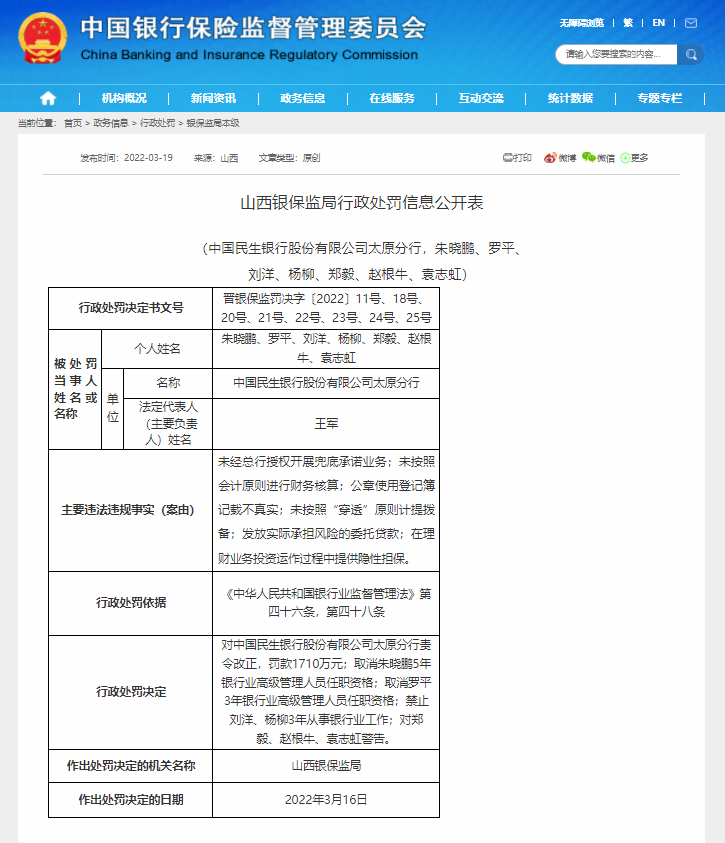725x843 pixels.
Task: Open 无障碍浏览 accessibility mode
Action: [582, 23]
